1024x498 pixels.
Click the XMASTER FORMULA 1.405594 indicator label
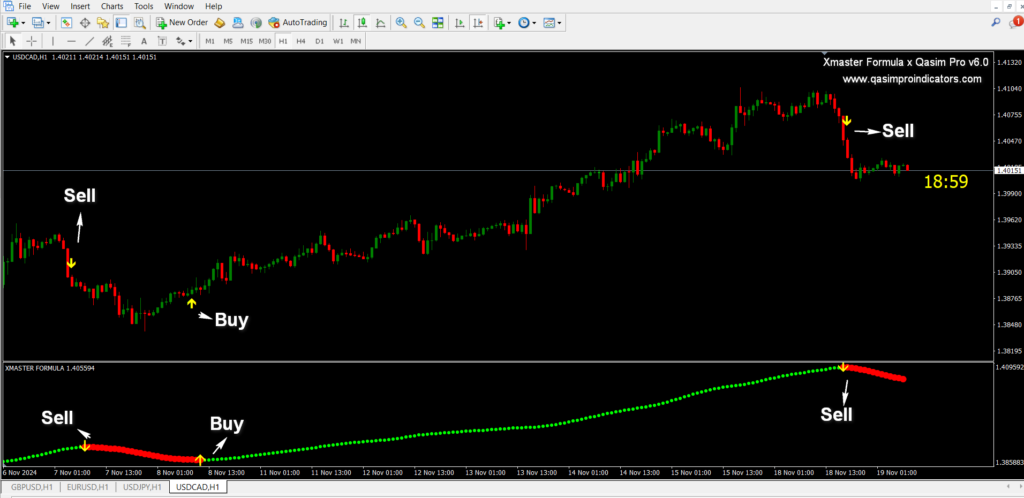click(50, 368)
